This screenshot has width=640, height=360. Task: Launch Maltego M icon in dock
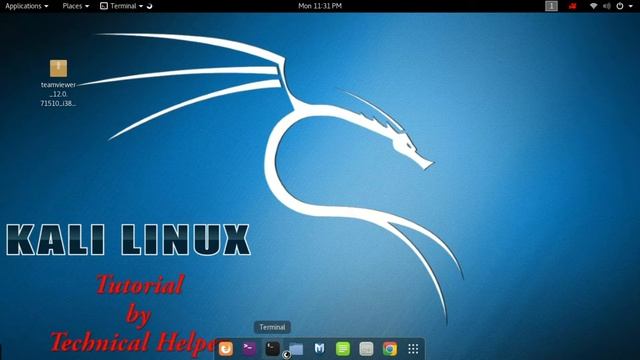pos(320,349)
